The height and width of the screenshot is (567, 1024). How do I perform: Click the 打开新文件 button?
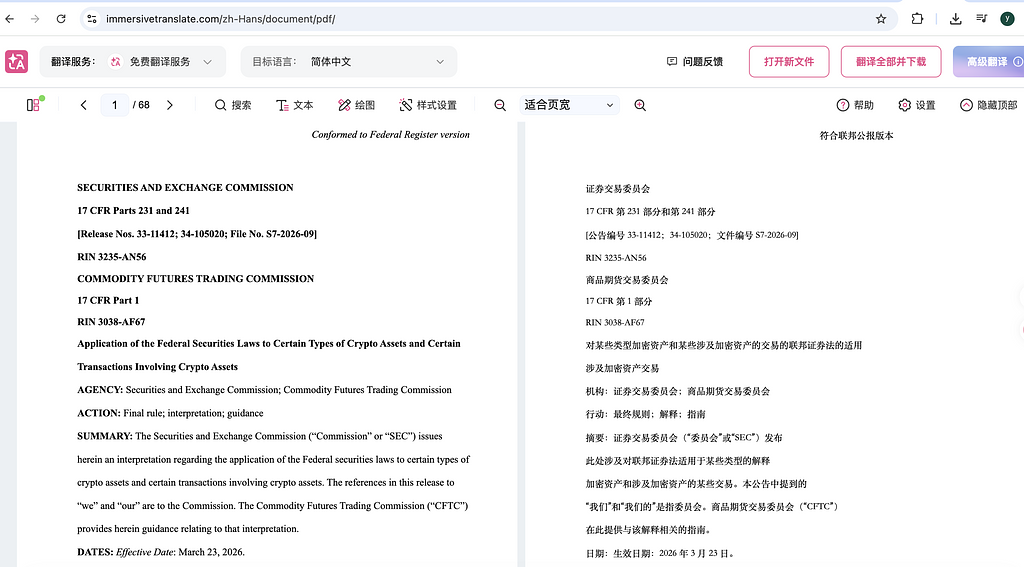(789, 62)
